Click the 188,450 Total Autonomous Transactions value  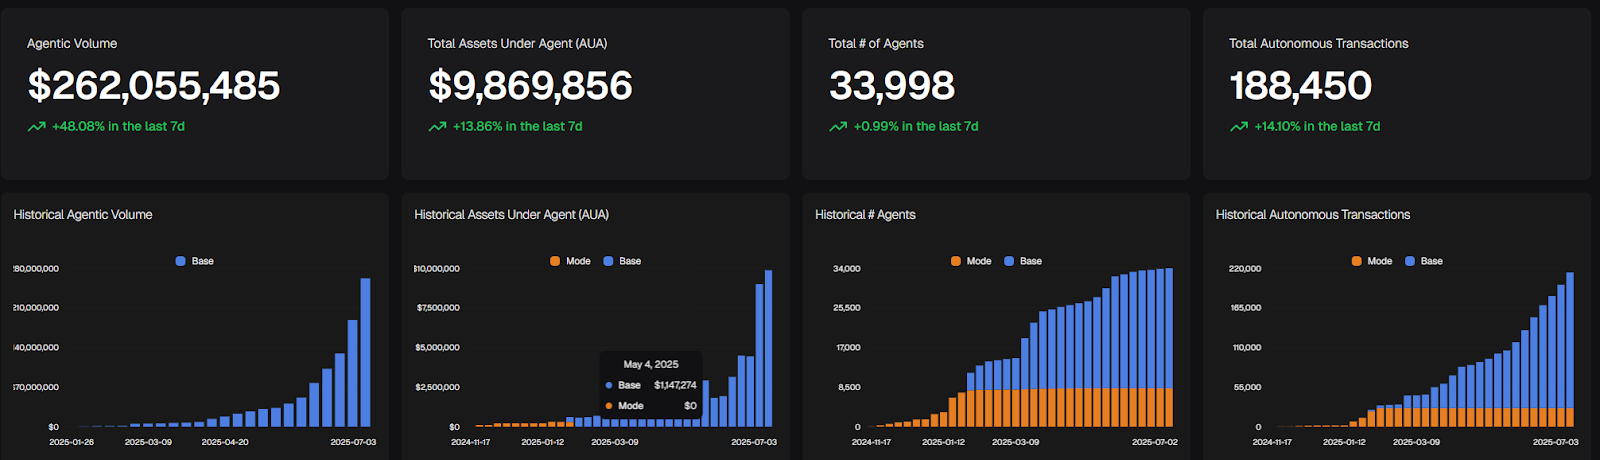1300,86
